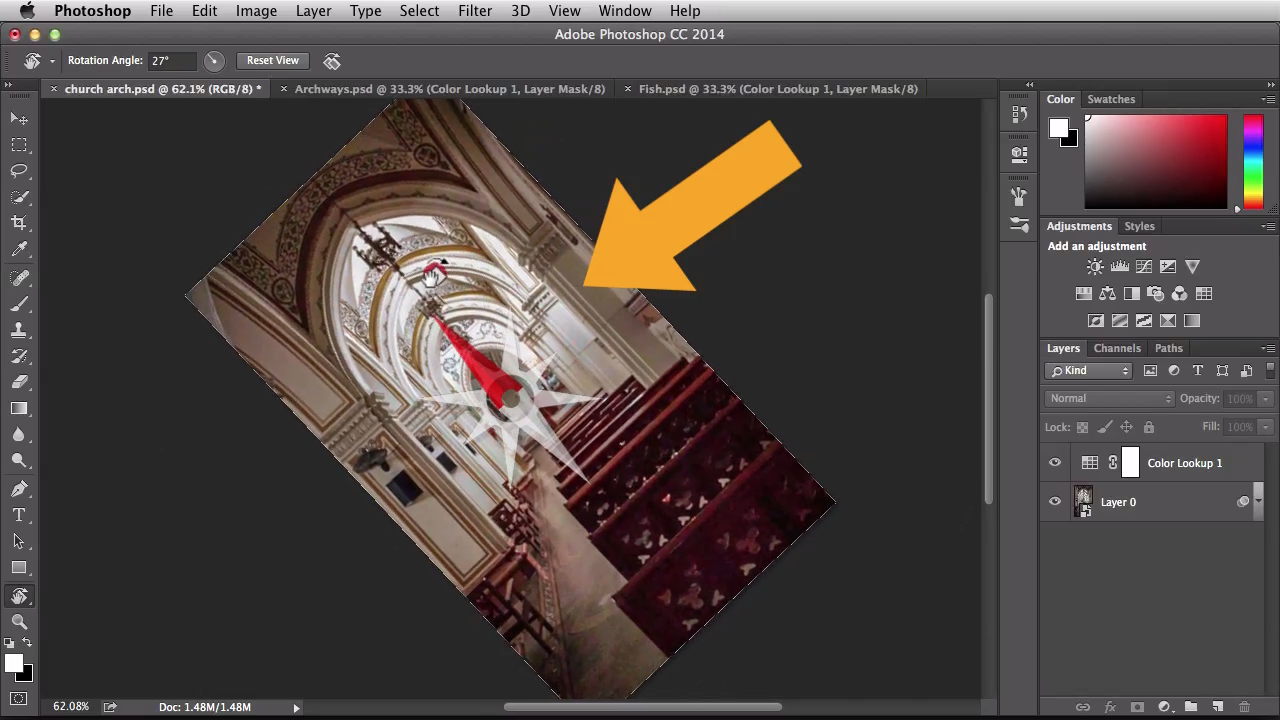
Task: Open the Layers panel flyout menu
Action: pyautogui.click(x=1268, y=348)
